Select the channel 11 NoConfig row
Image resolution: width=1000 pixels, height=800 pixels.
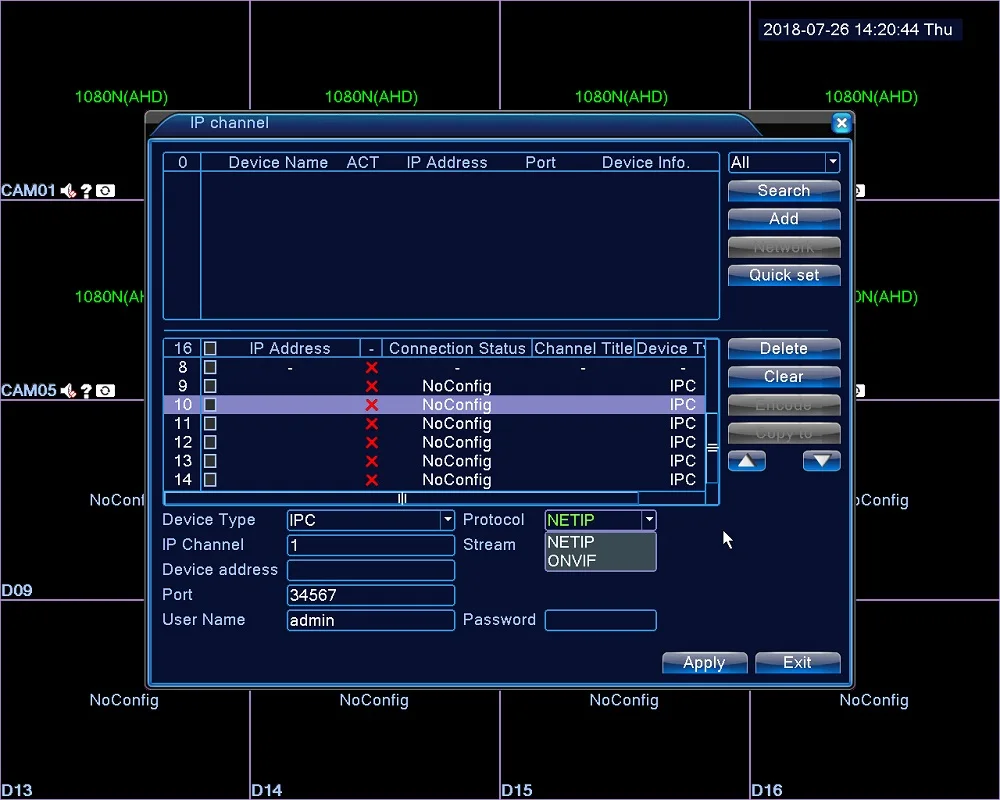pos(434,424)
